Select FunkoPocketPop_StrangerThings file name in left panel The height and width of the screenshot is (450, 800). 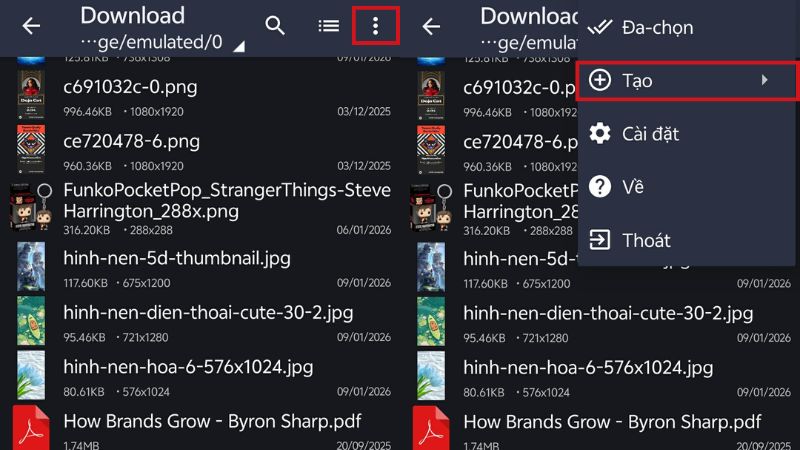227,201
